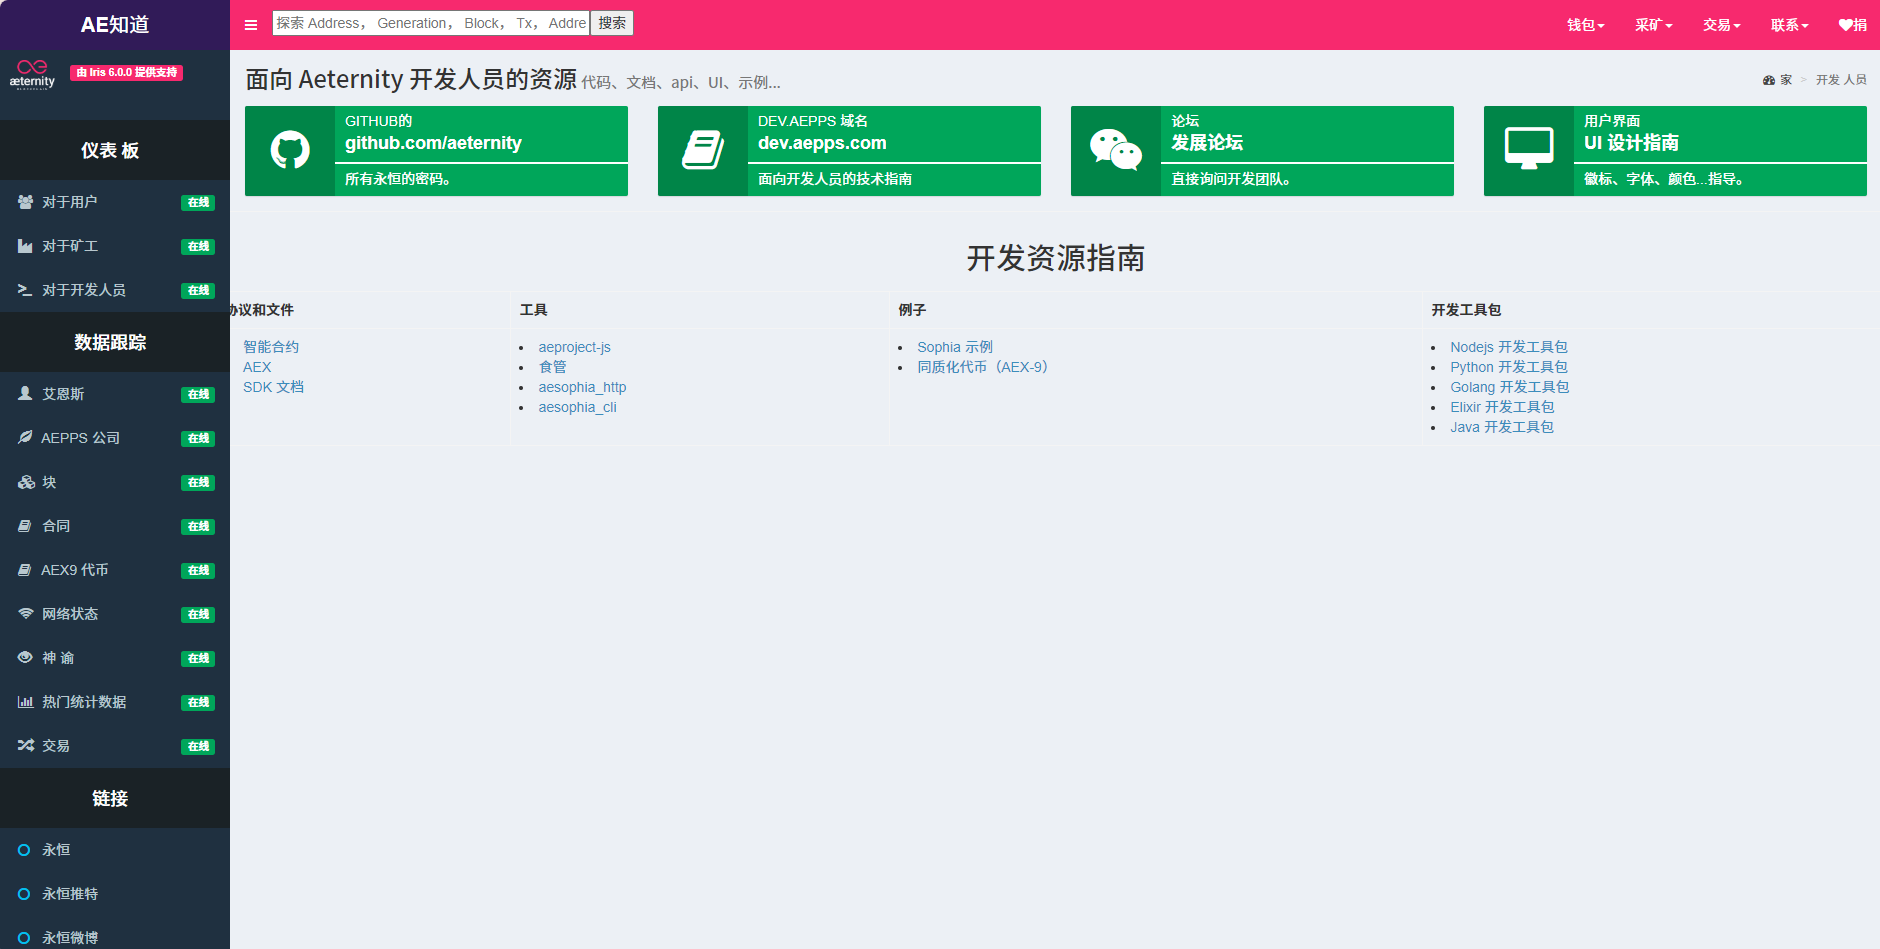Click the circle icon beside 永恒推特

[x=24, y=894]
